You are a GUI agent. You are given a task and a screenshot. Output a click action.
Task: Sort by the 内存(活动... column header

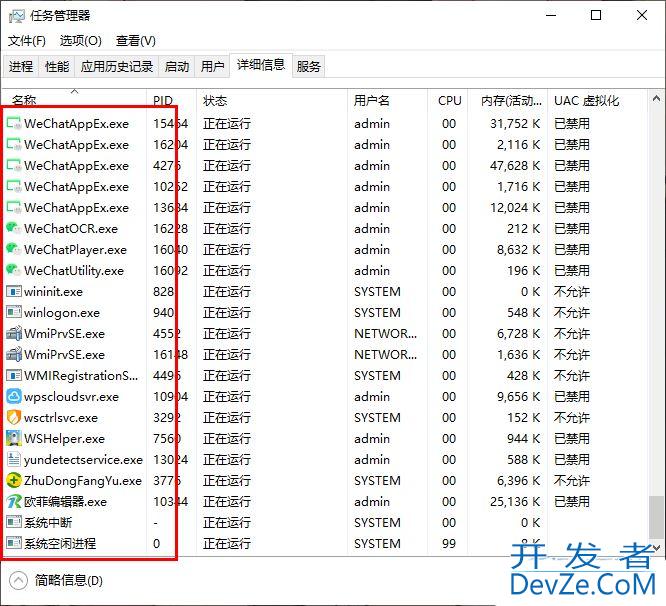pyautogui.click(x=508, y=101)
